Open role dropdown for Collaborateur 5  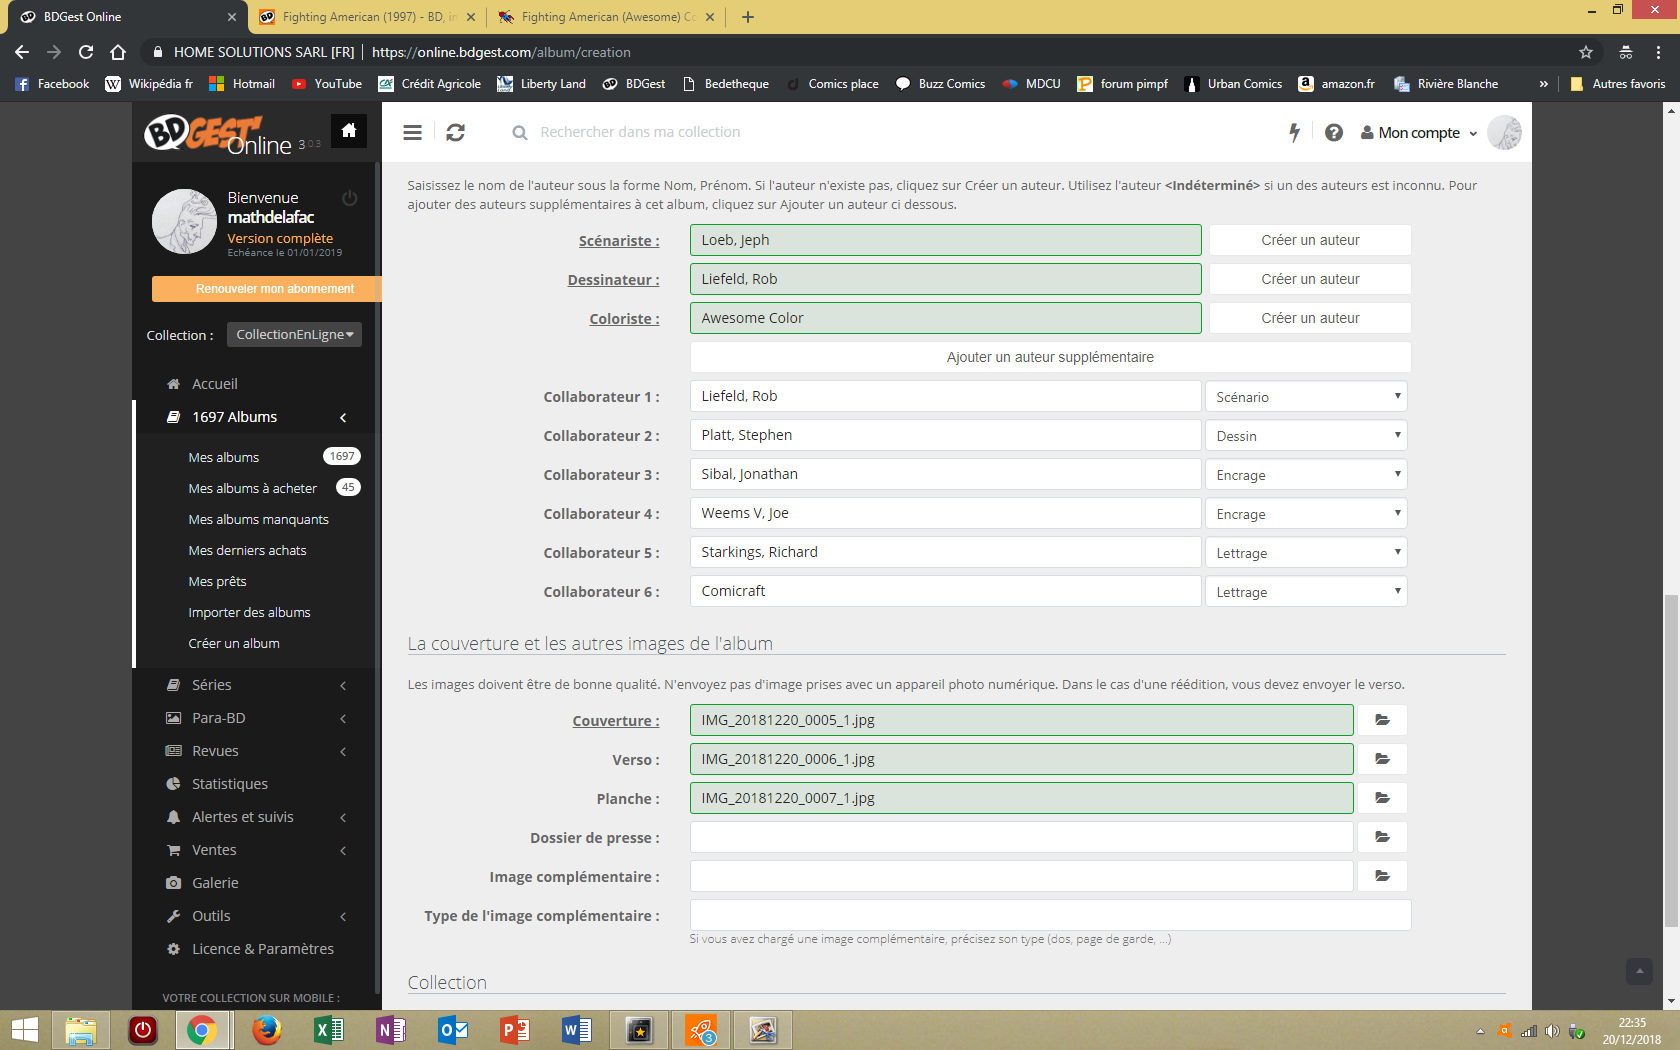[1305, 553]
